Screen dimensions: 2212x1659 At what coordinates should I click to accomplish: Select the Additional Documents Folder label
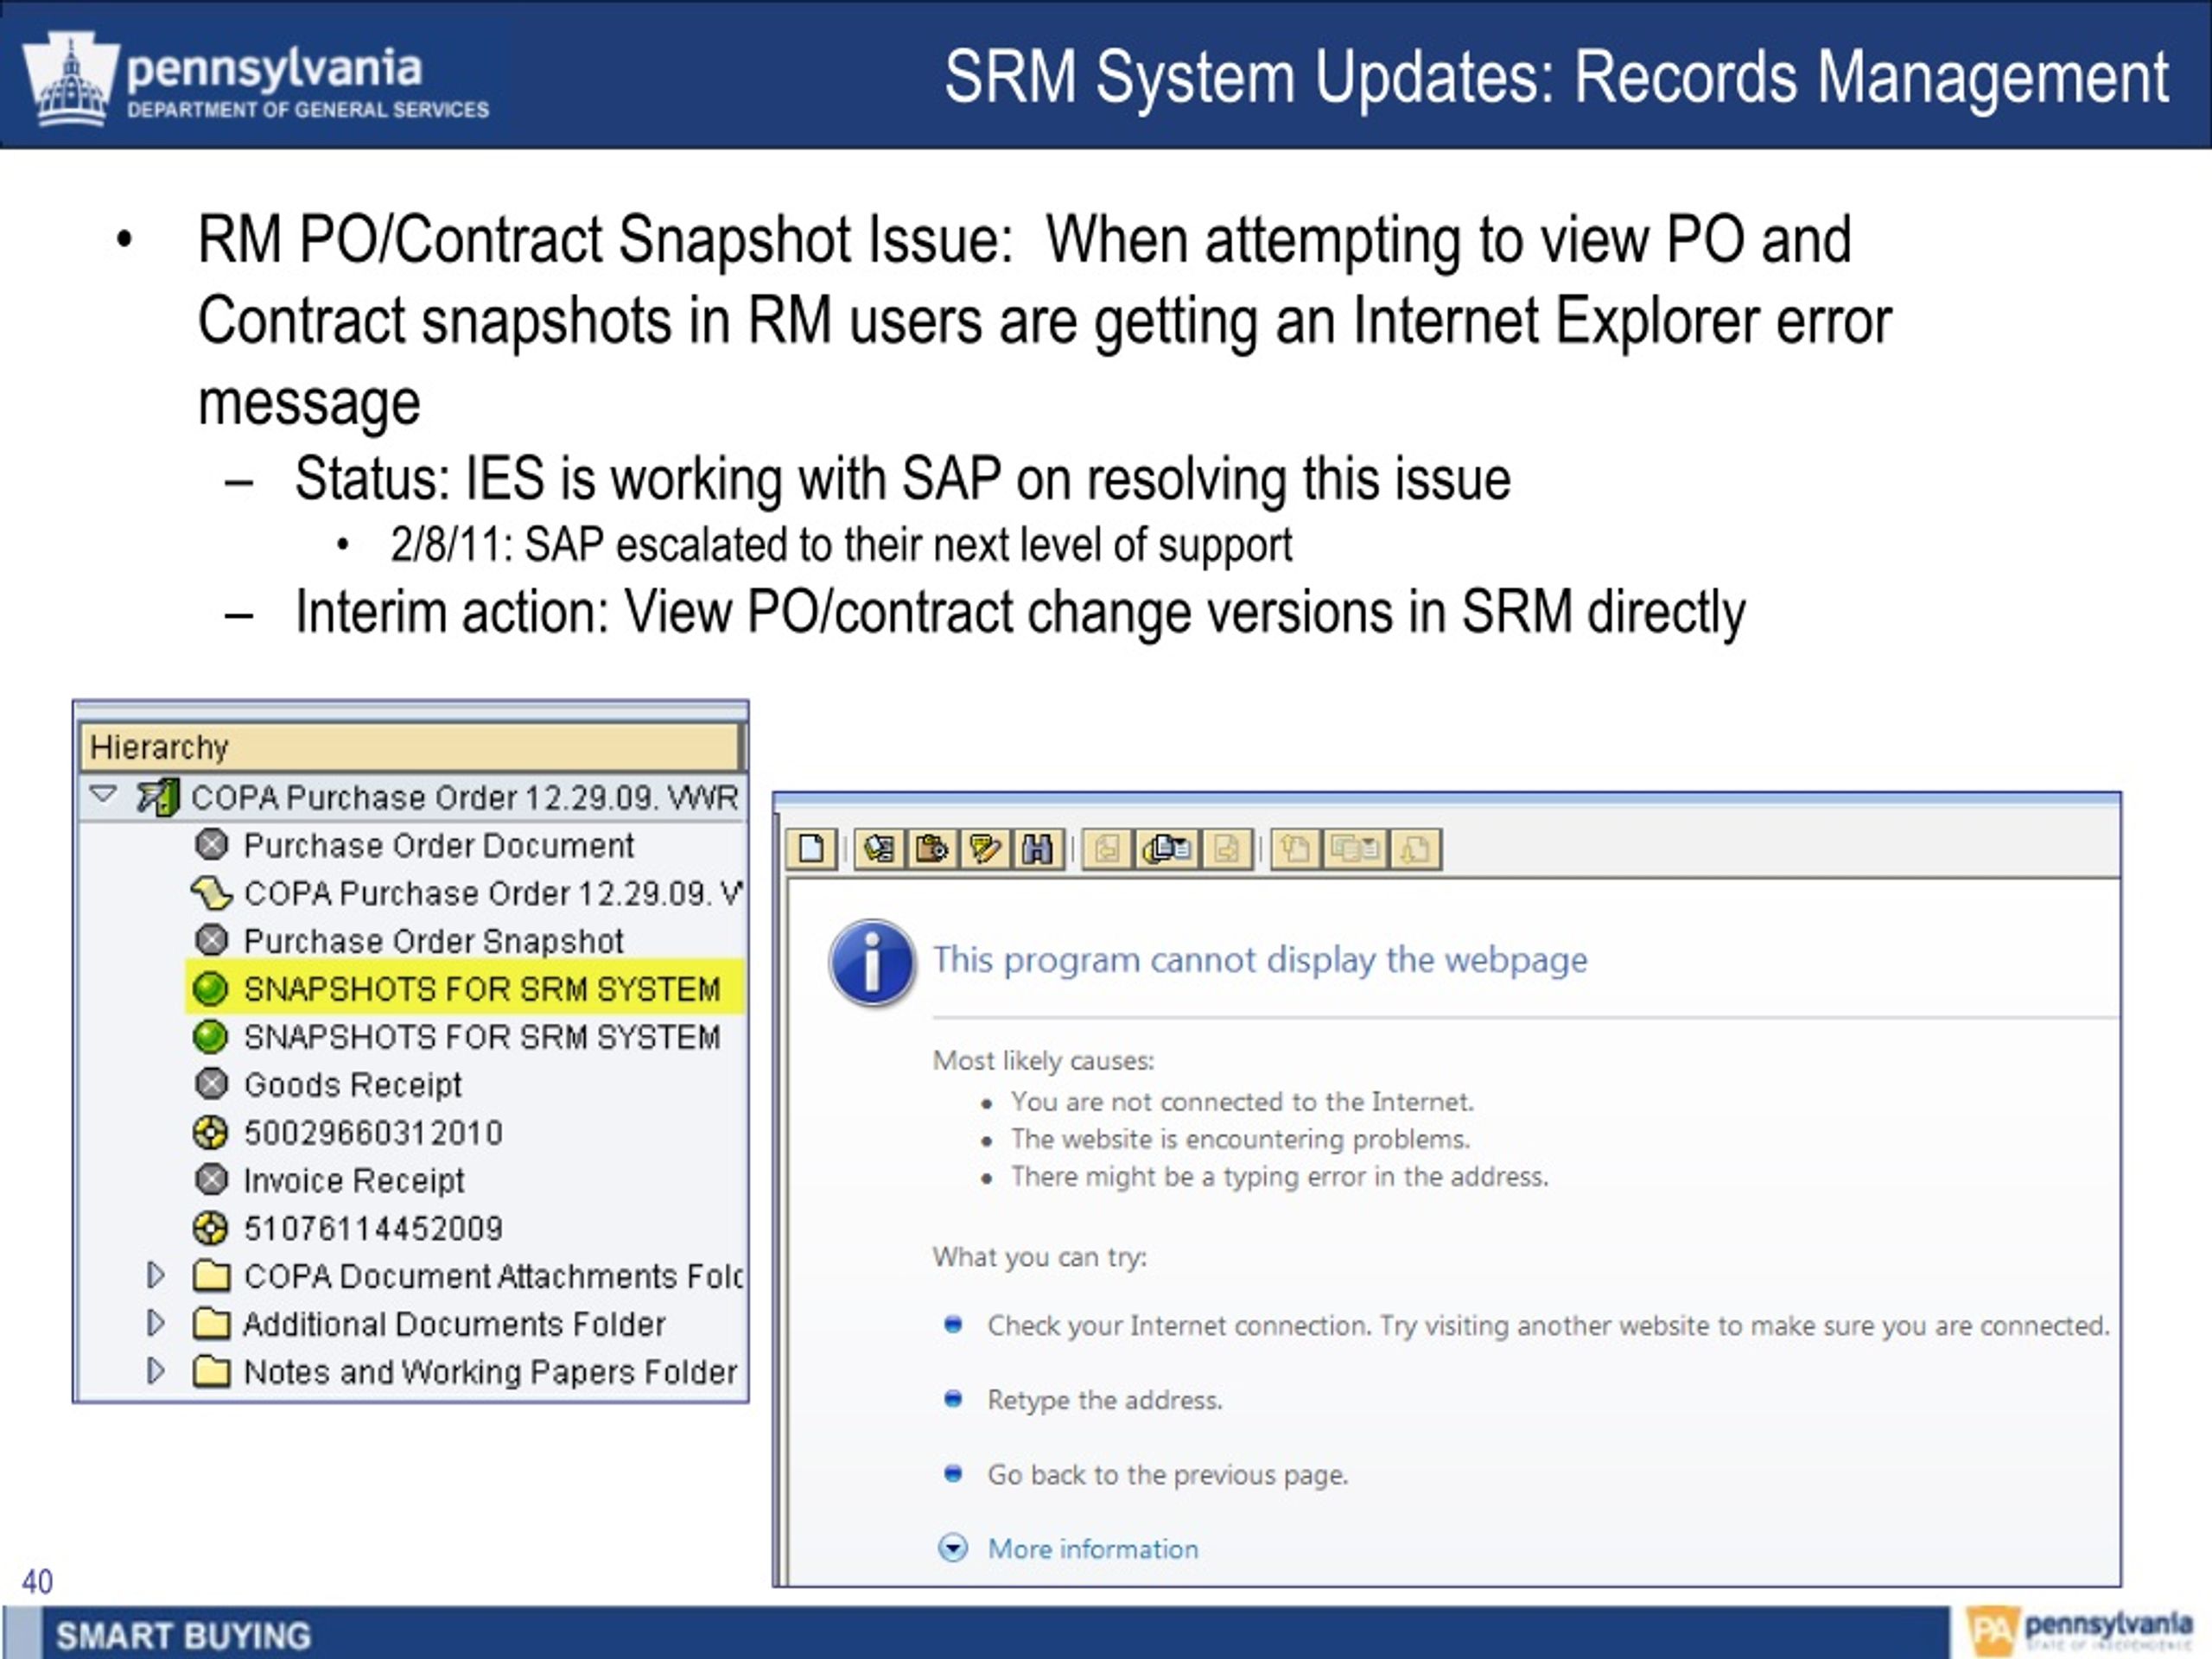(454, 1324)
